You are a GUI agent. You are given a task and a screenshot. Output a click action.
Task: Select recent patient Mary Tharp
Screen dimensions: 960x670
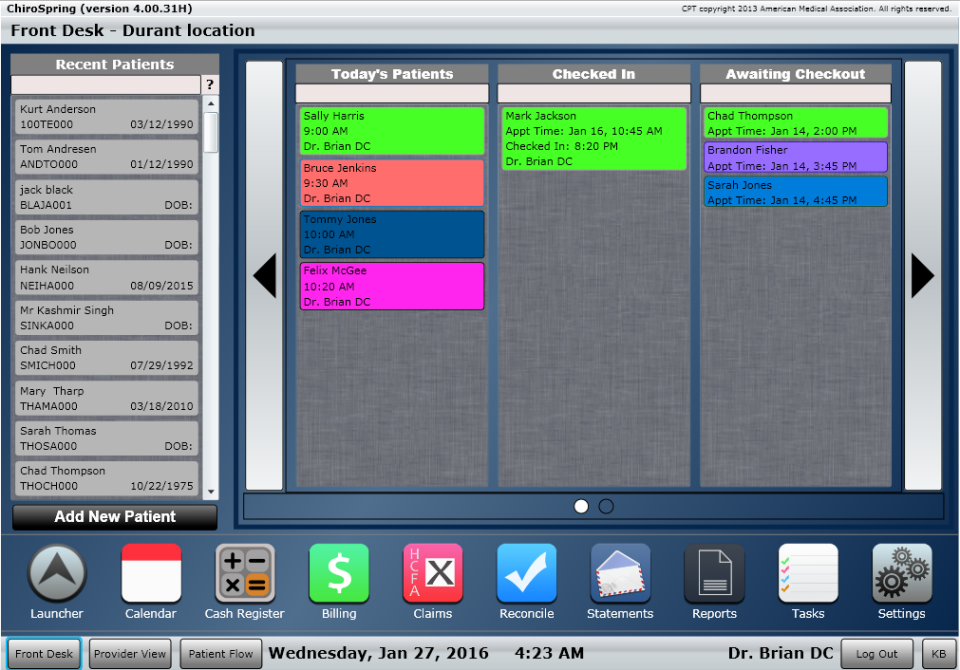pyautogui.click(x=107, y=398)
